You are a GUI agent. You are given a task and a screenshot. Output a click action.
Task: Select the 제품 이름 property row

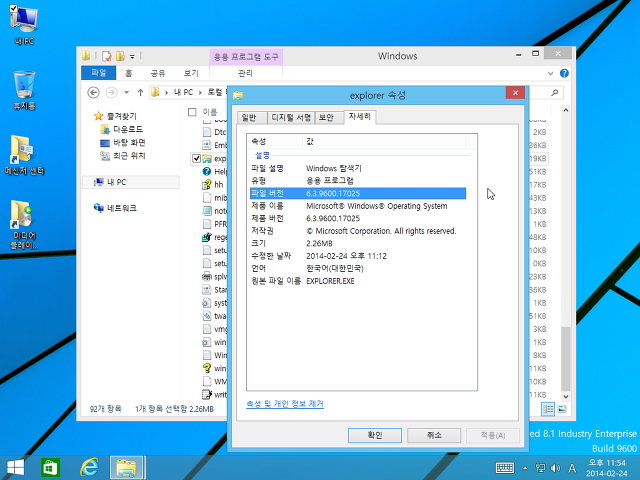[x=358, y=206]
